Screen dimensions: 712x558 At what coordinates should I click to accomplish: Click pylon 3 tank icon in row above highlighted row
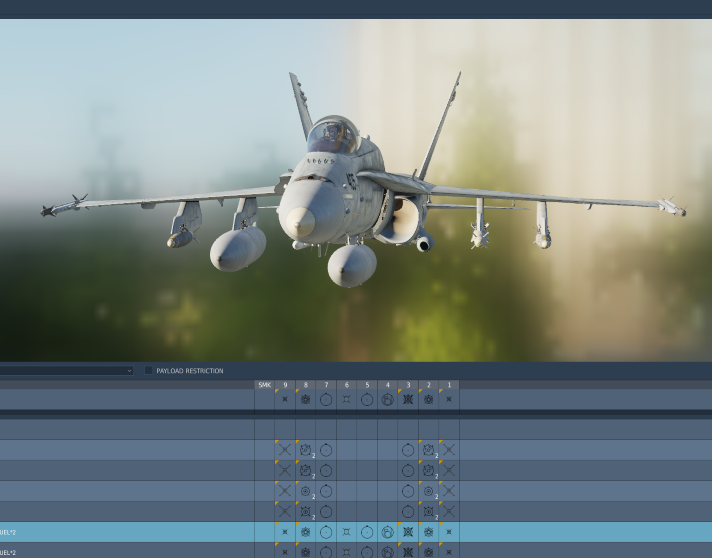pos(408,512)
